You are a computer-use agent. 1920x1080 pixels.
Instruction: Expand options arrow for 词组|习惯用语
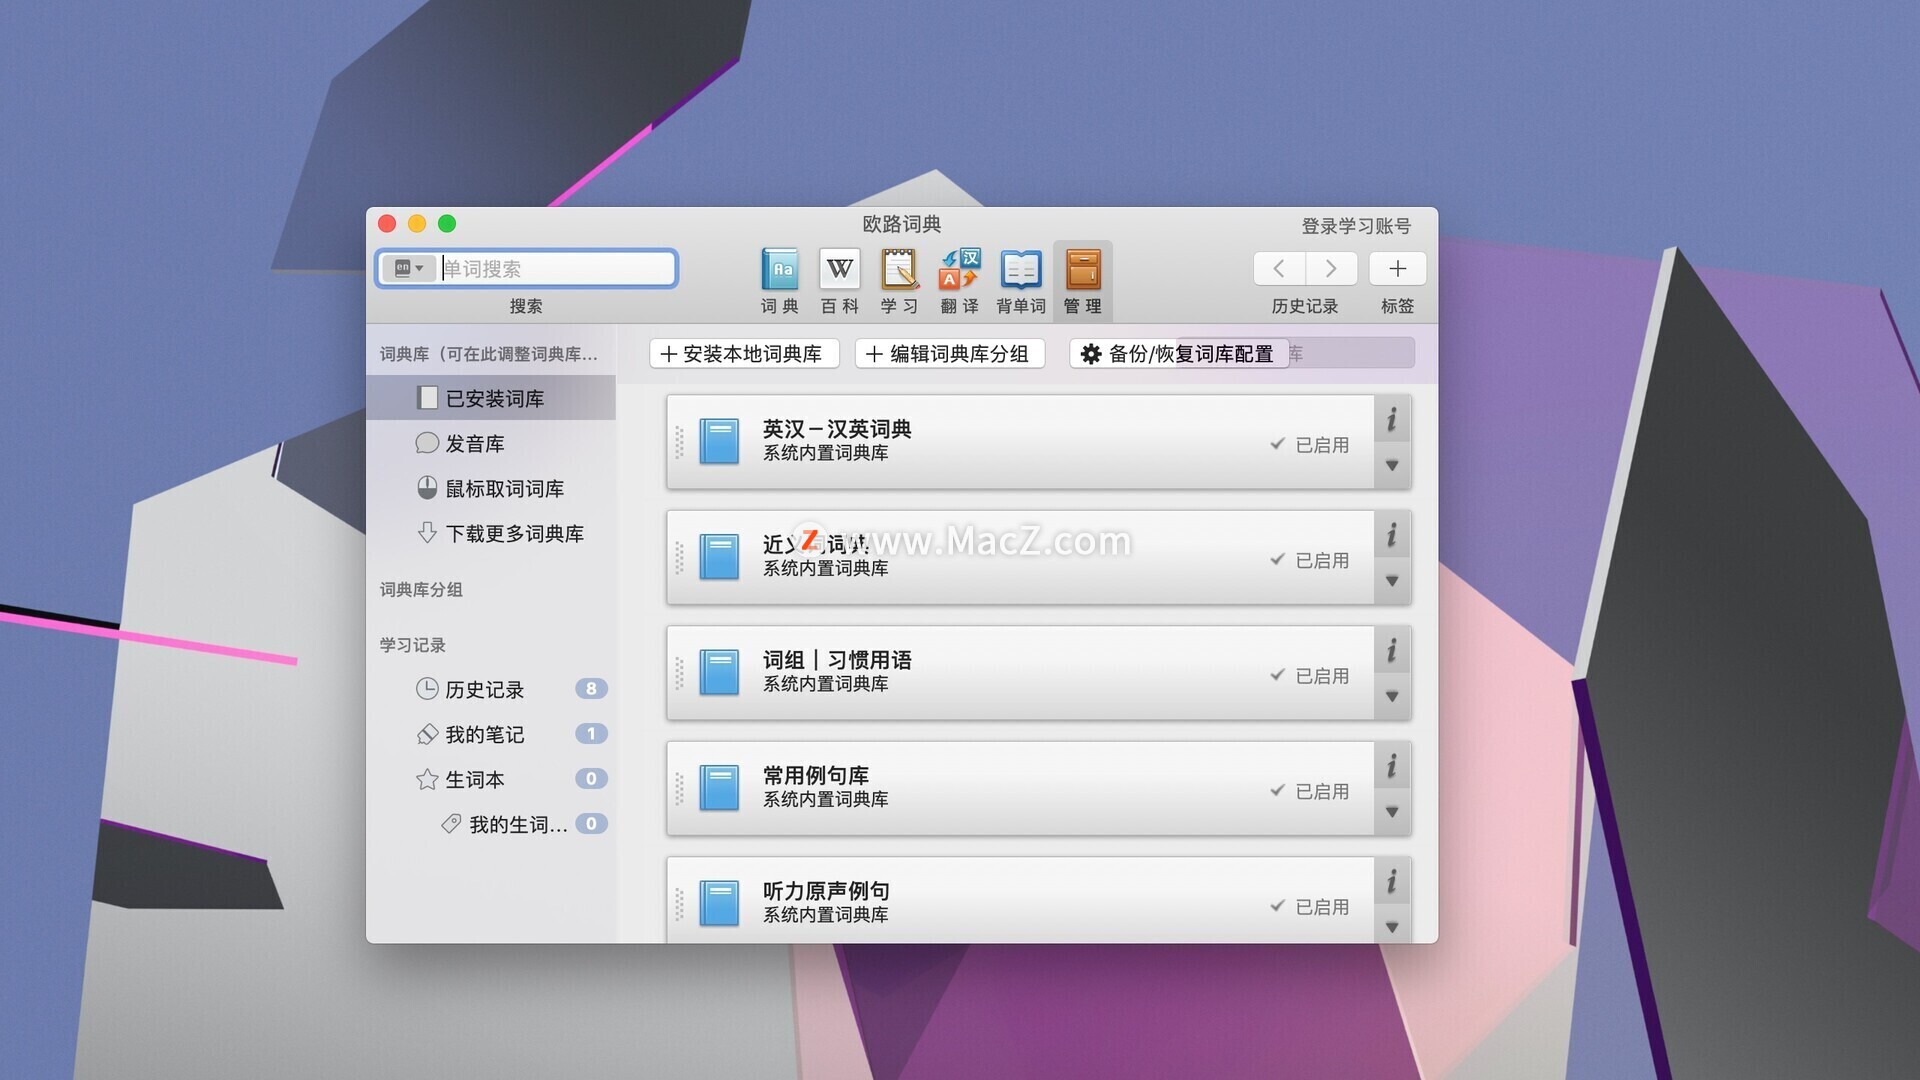[x=1392, y=697]
